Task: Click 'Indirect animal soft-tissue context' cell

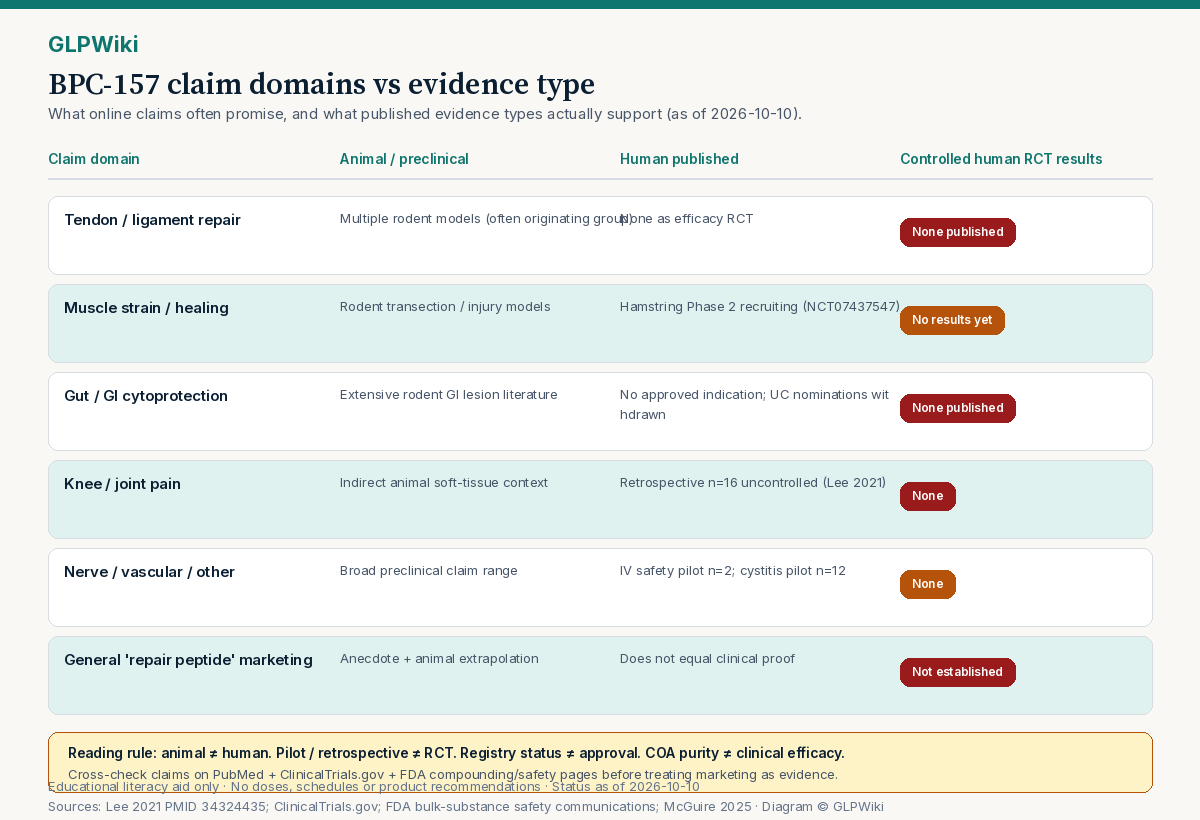Action: pyautogui.click(x=444, y=483)
